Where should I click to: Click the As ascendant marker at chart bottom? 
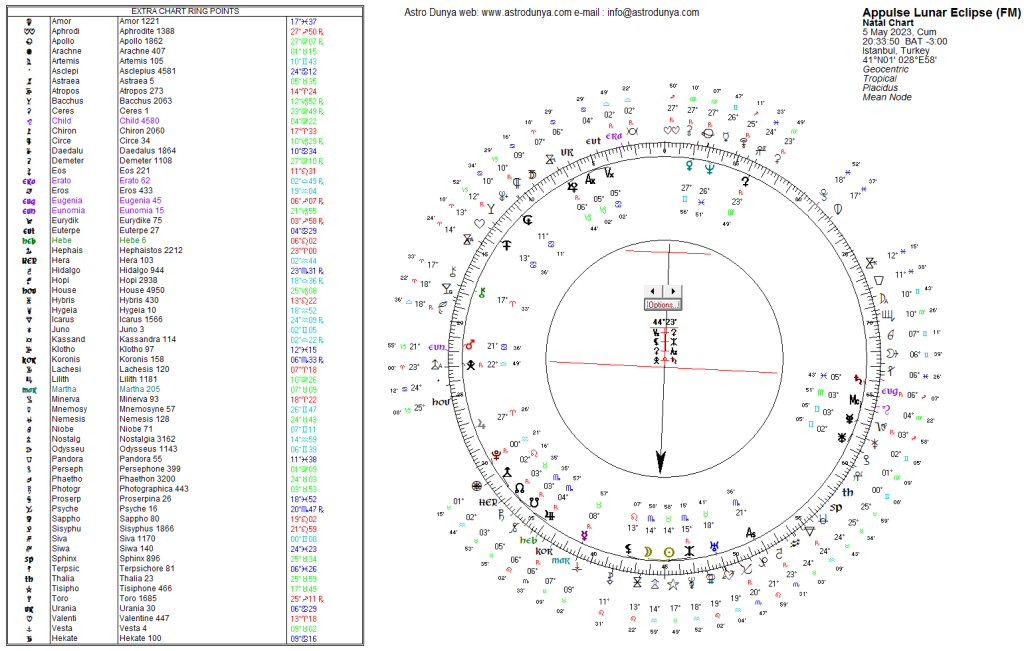point(752,533)
